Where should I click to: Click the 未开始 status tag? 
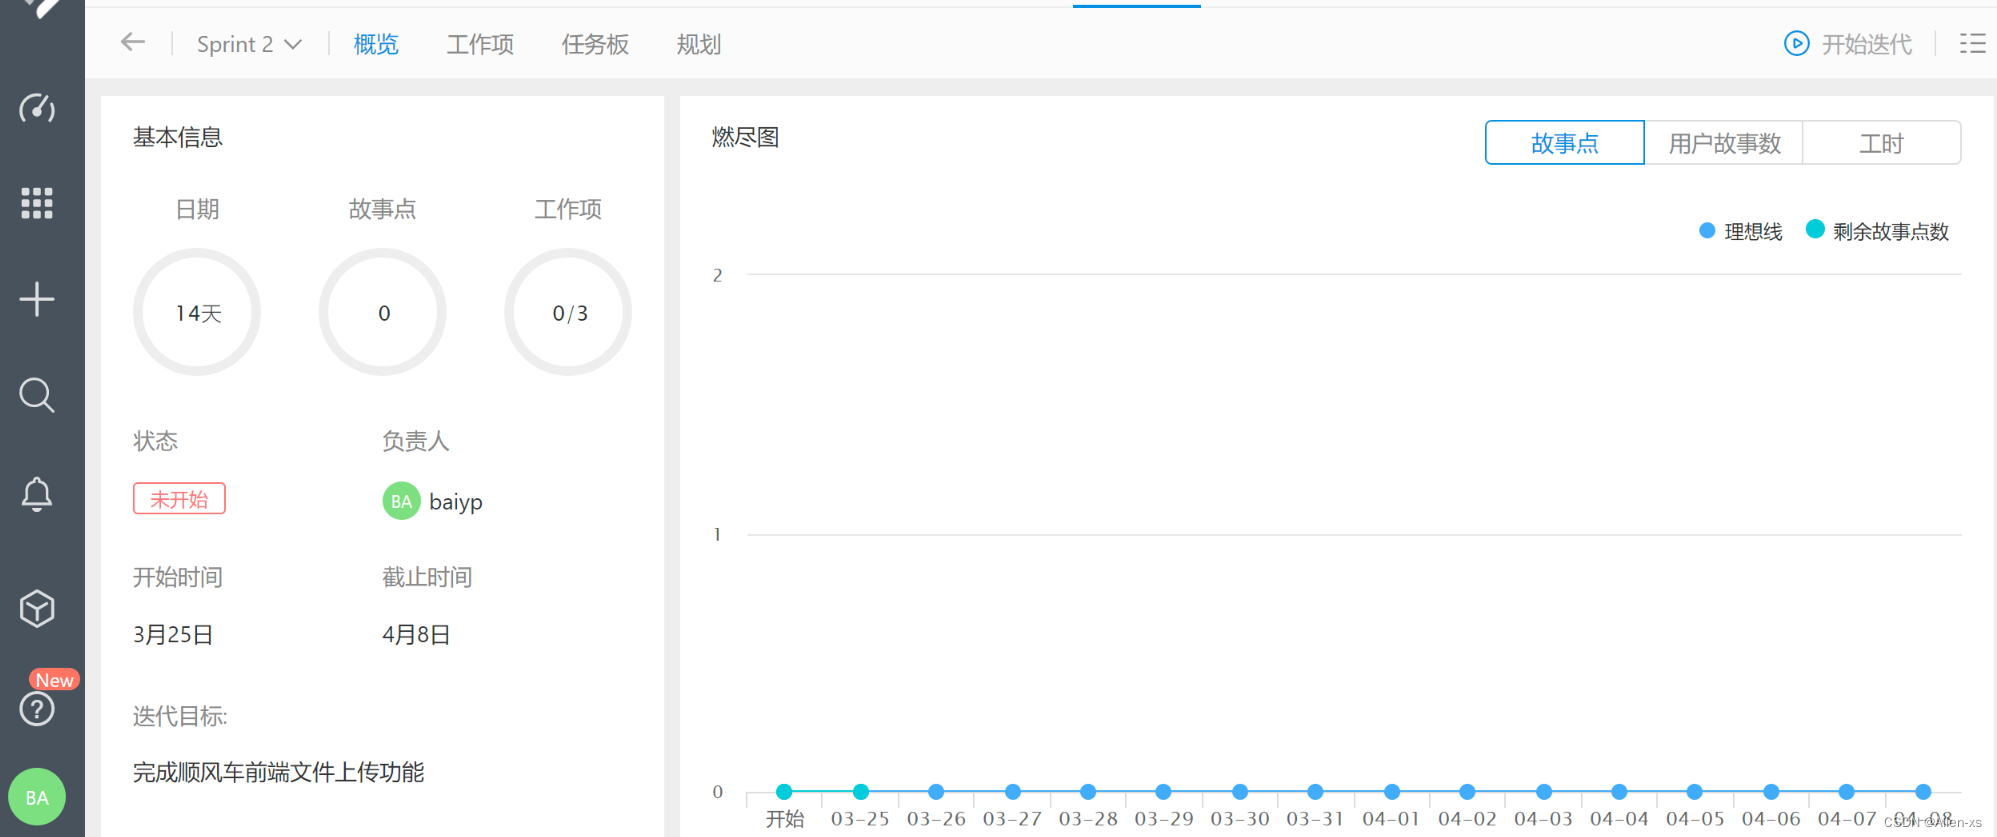pyautogui.click(x=179, y=499)
